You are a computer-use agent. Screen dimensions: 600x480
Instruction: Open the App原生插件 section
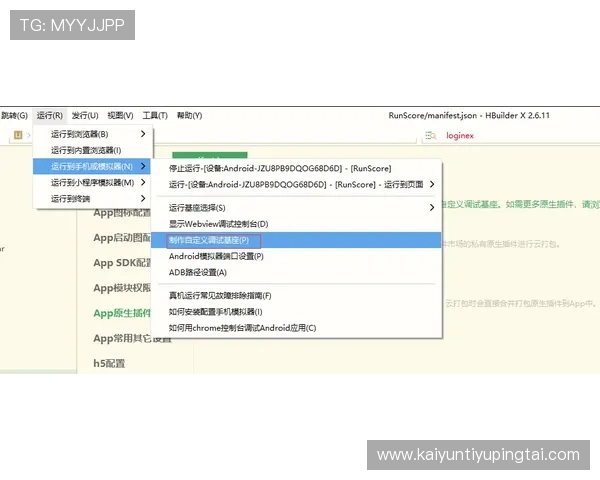(122, 313)
